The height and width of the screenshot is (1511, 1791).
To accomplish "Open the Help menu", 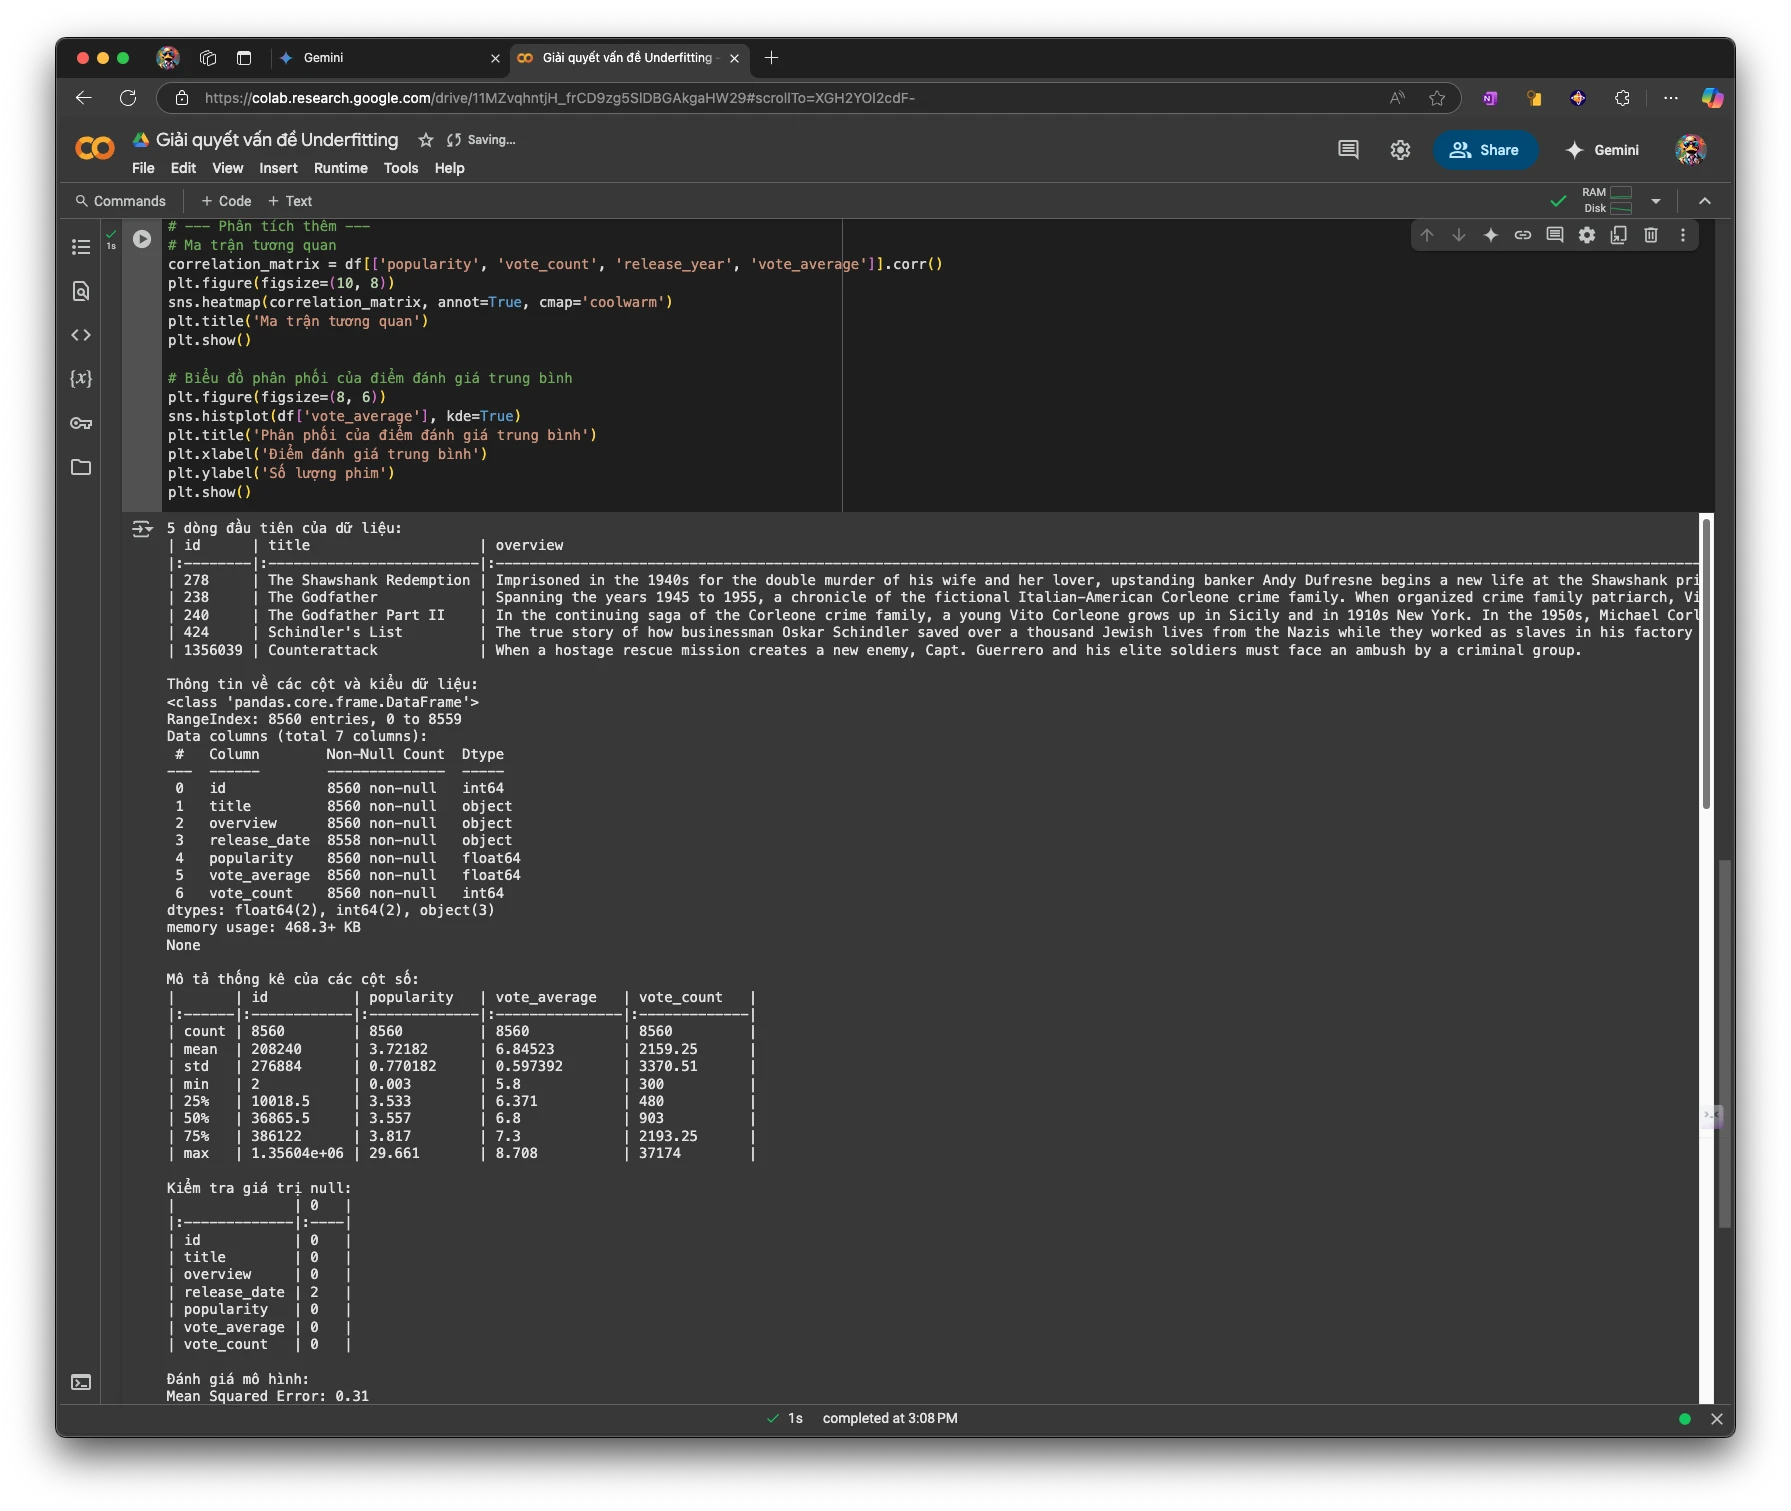I will click(x=449, y=168).
